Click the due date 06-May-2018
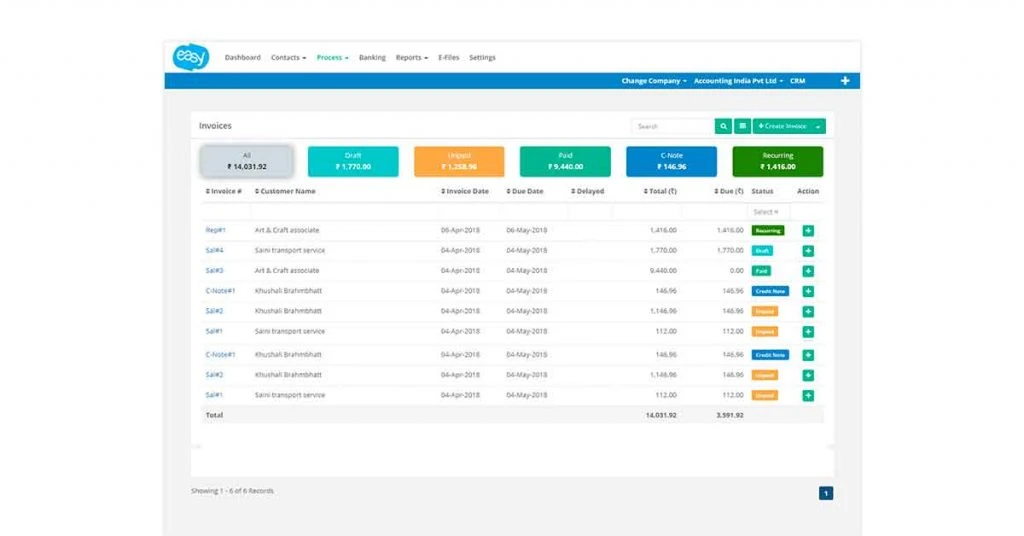This screenshot has height=536, width=1024. point(526,230)
